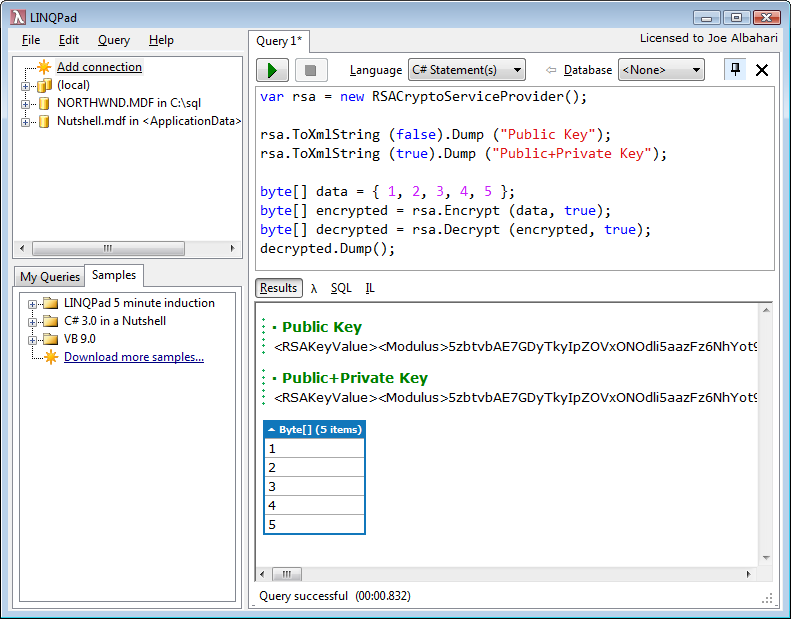Expand C# 3.0 in a Nutshell samples
Viewport: 791px width, 619px height.
pos(32,322)
